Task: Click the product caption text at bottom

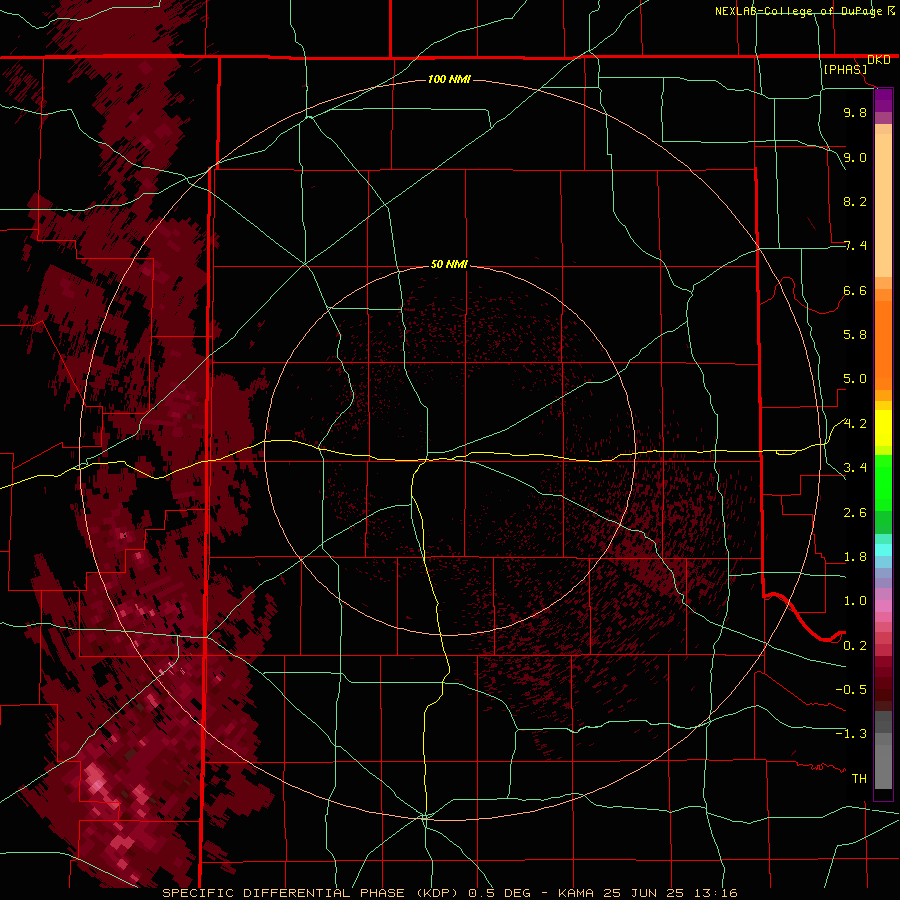Action: pyautogui.click(x=450, y=893)
